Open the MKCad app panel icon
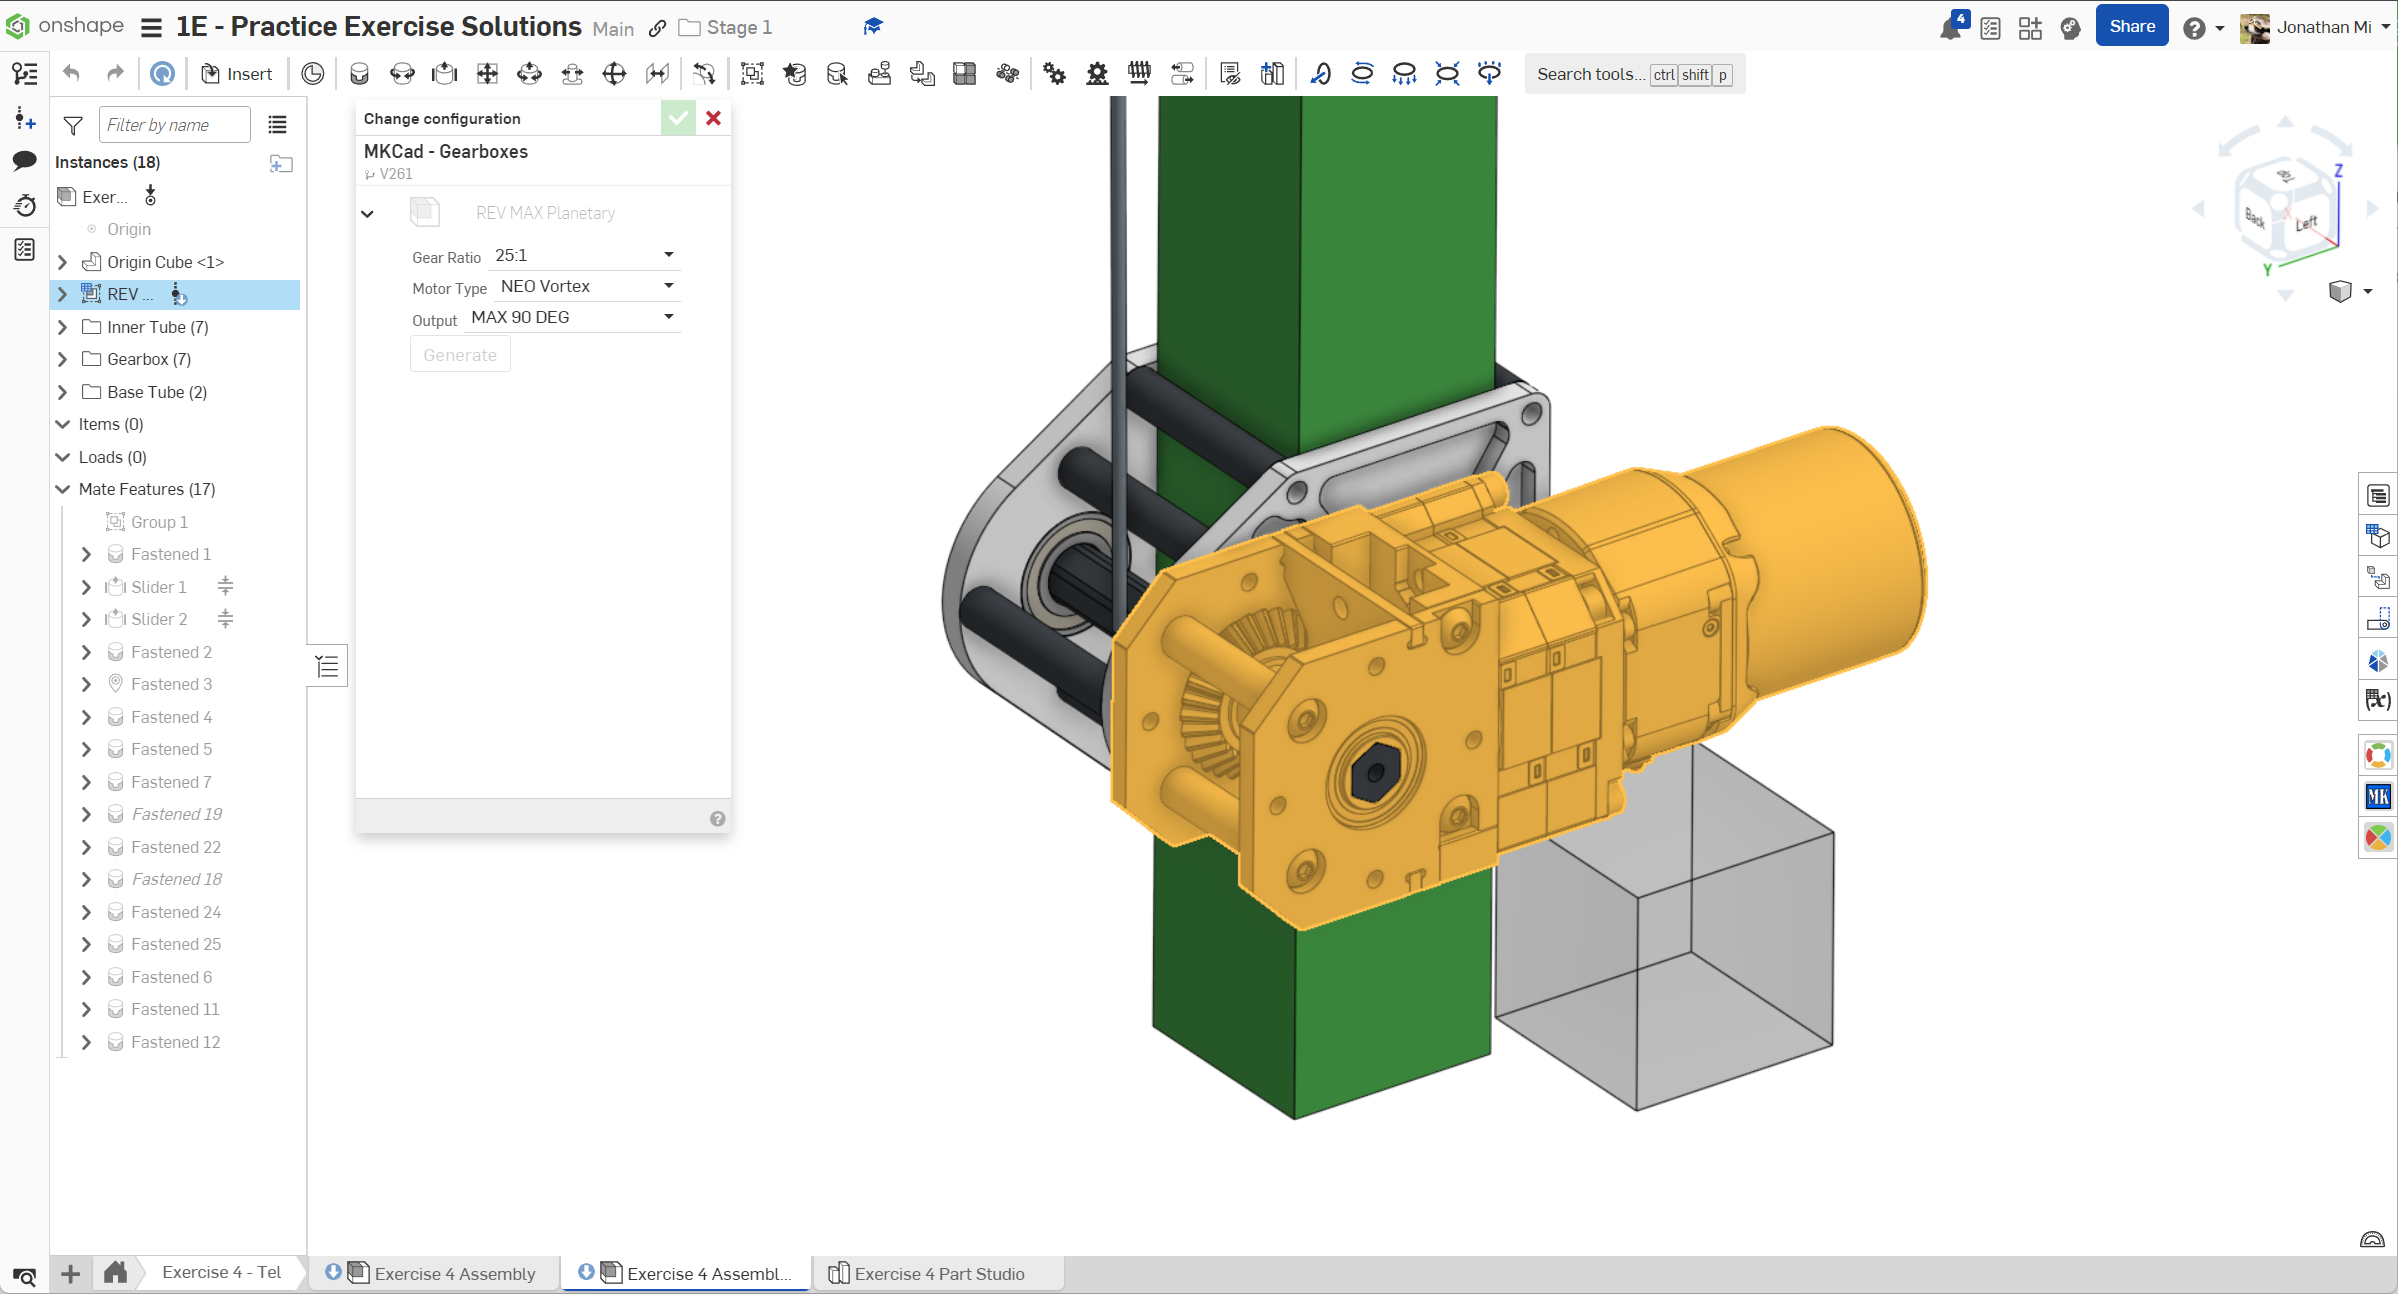 click(x=2378, y=797)
